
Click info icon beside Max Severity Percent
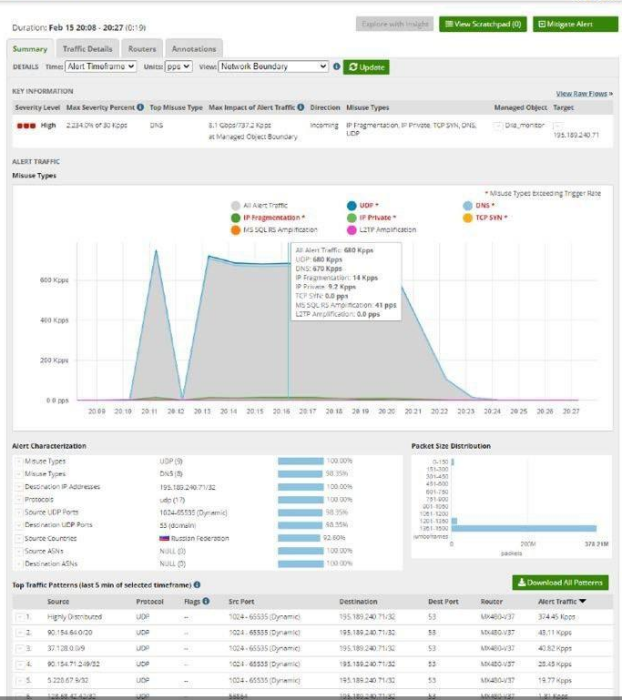click(140, 107)
